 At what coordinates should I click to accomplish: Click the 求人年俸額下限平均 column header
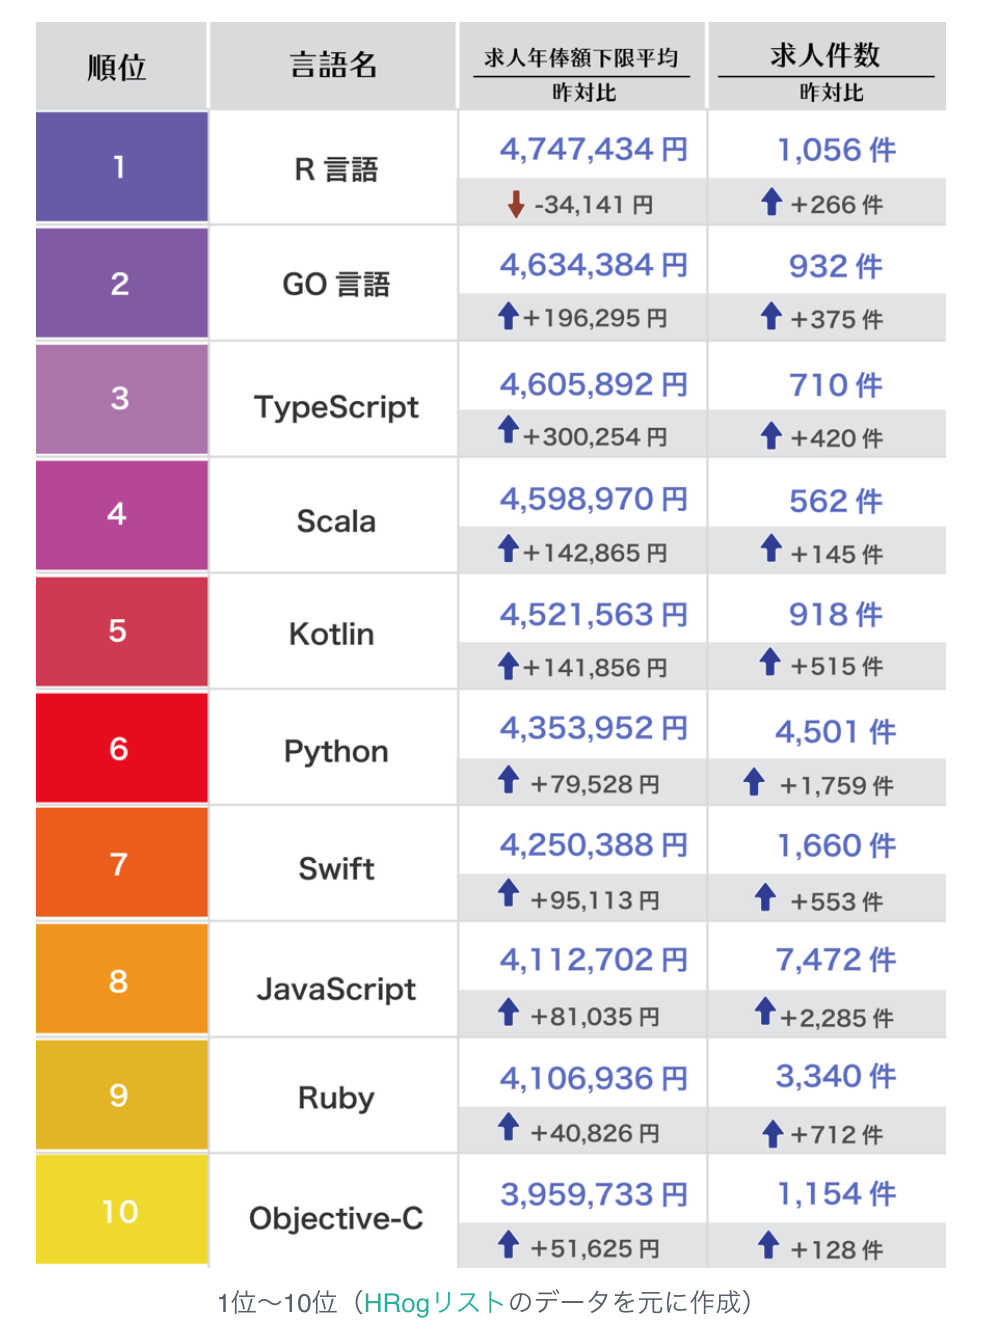(581, 58)
